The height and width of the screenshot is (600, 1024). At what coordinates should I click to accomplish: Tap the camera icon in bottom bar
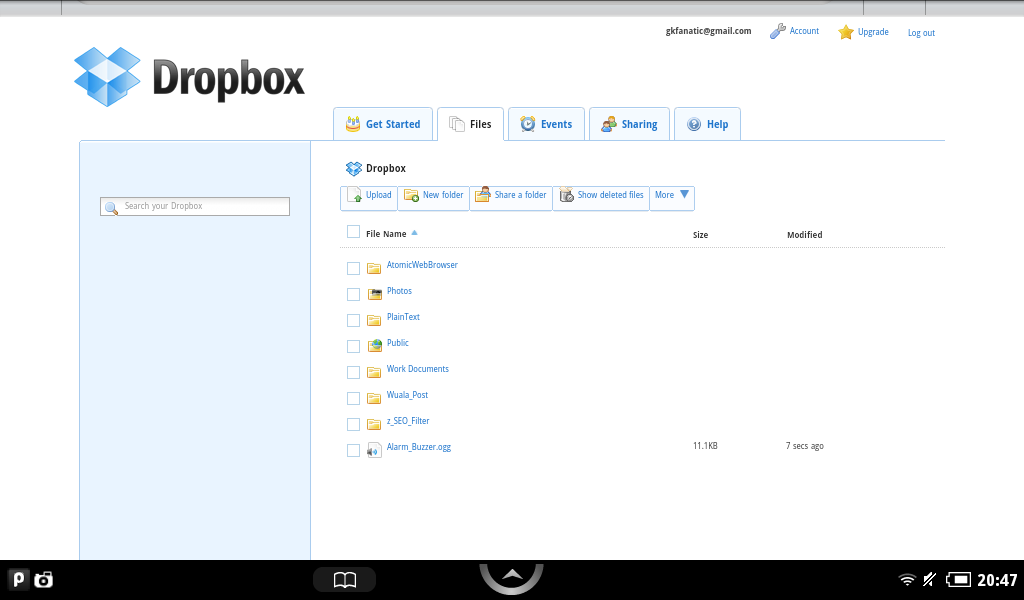coord(43,579)
